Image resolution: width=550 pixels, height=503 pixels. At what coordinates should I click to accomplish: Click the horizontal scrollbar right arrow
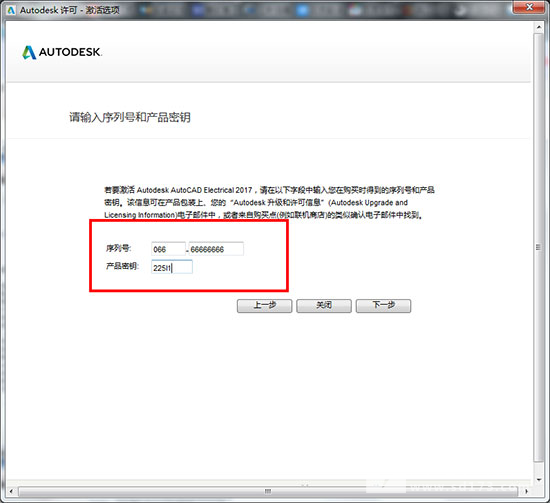pyautogui.click(x=526, y=491)
